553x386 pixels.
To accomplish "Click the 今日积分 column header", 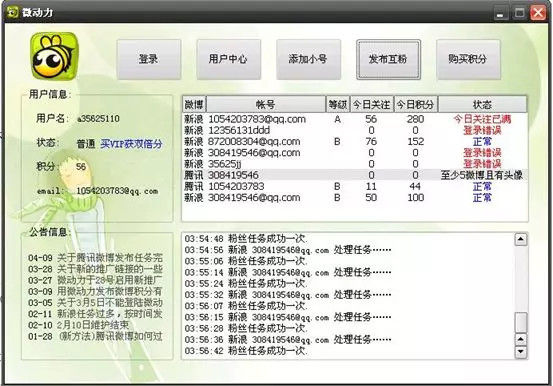I will pos(415,104).
